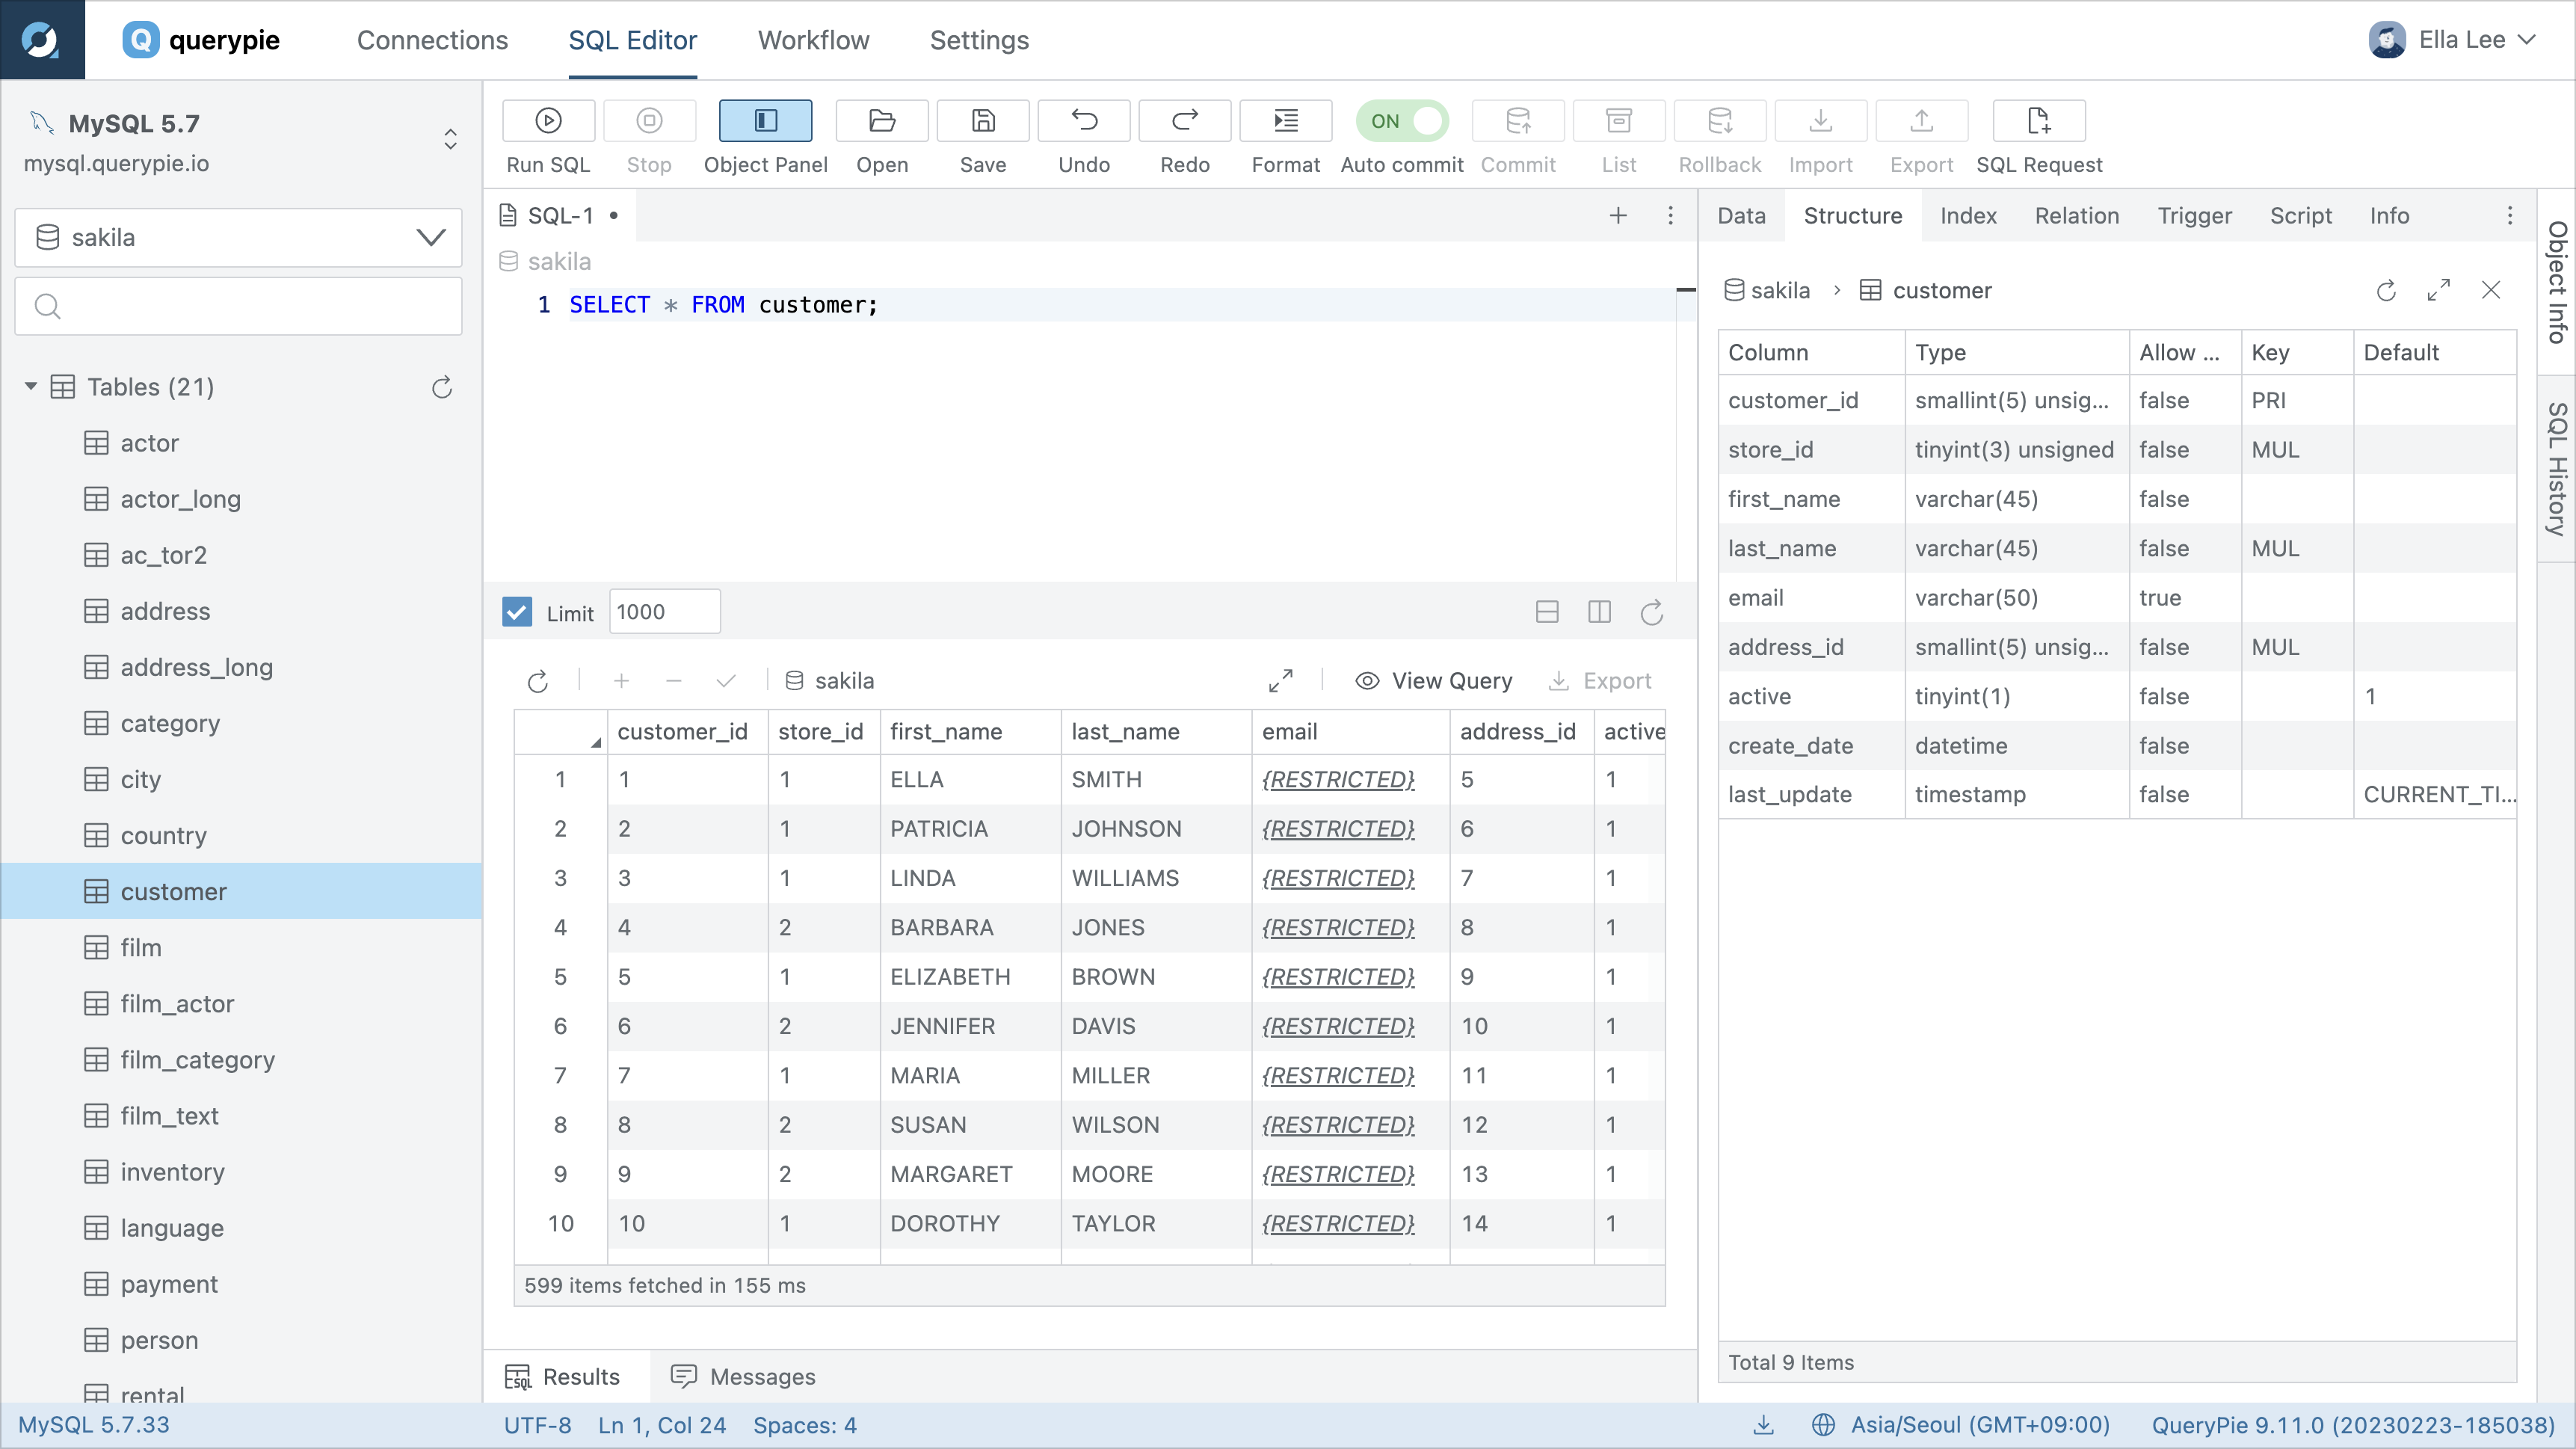Redo the last edit
Viewport: 2576px width, 1449px height.
pos(1185,121)
